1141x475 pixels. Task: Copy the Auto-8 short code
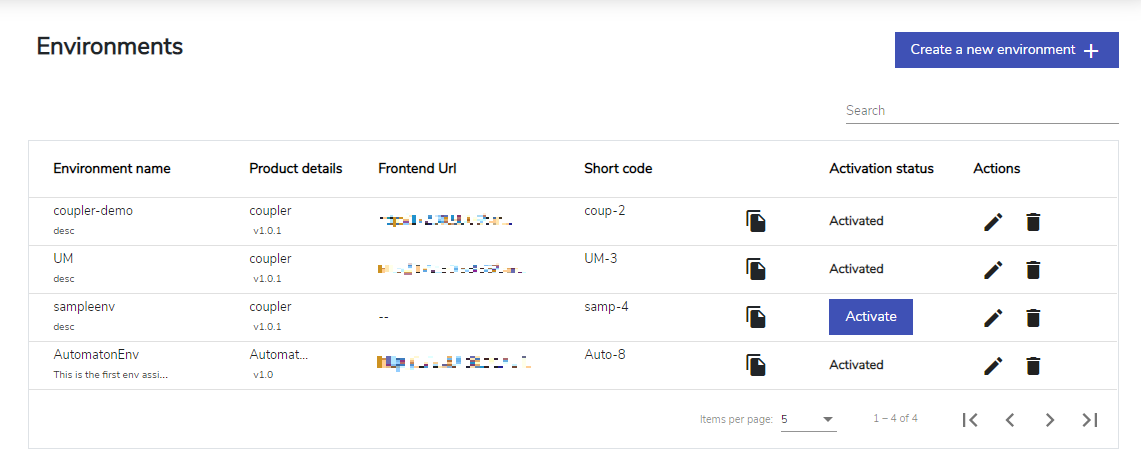pyautogui.click(x=756, y=365)
